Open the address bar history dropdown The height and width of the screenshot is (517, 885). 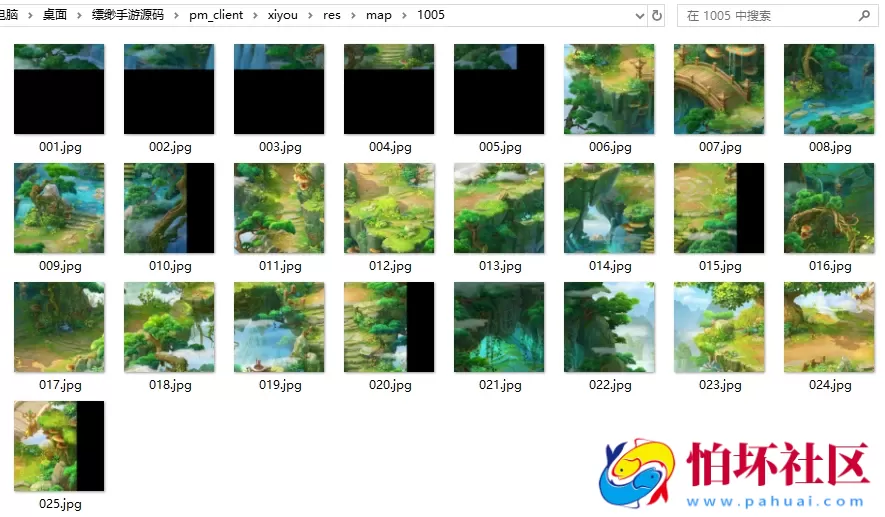(640, 16)
